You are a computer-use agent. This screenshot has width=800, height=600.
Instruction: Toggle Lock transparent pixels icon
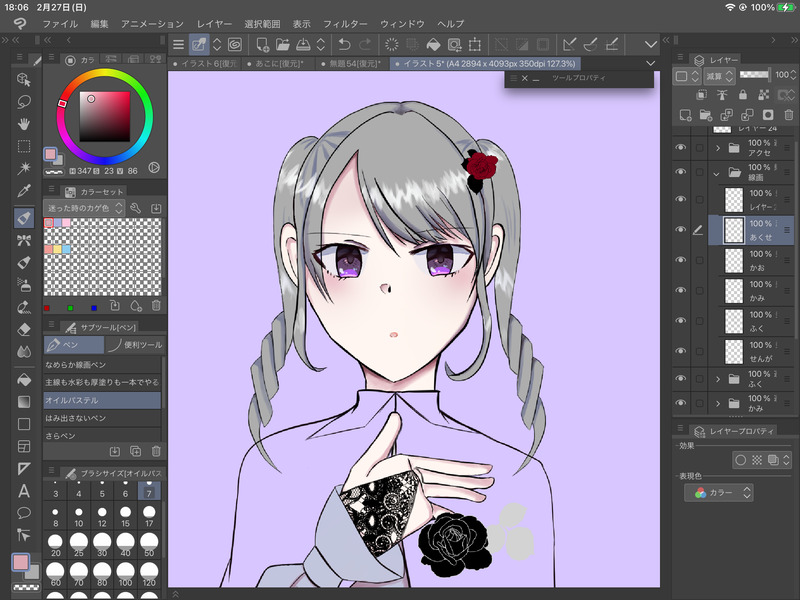tap(764, 95)
